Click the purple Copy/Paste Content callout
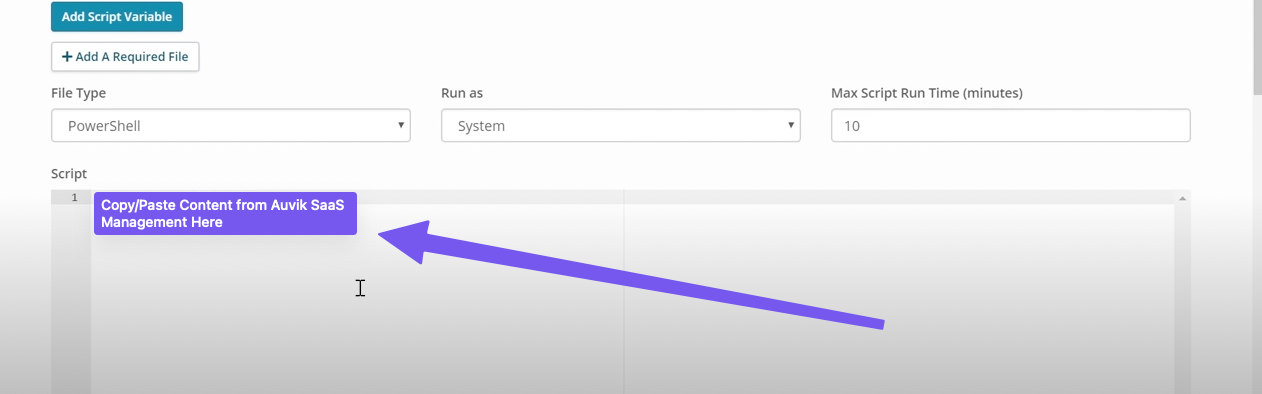The image size is (1262, 394). point(225,214)
